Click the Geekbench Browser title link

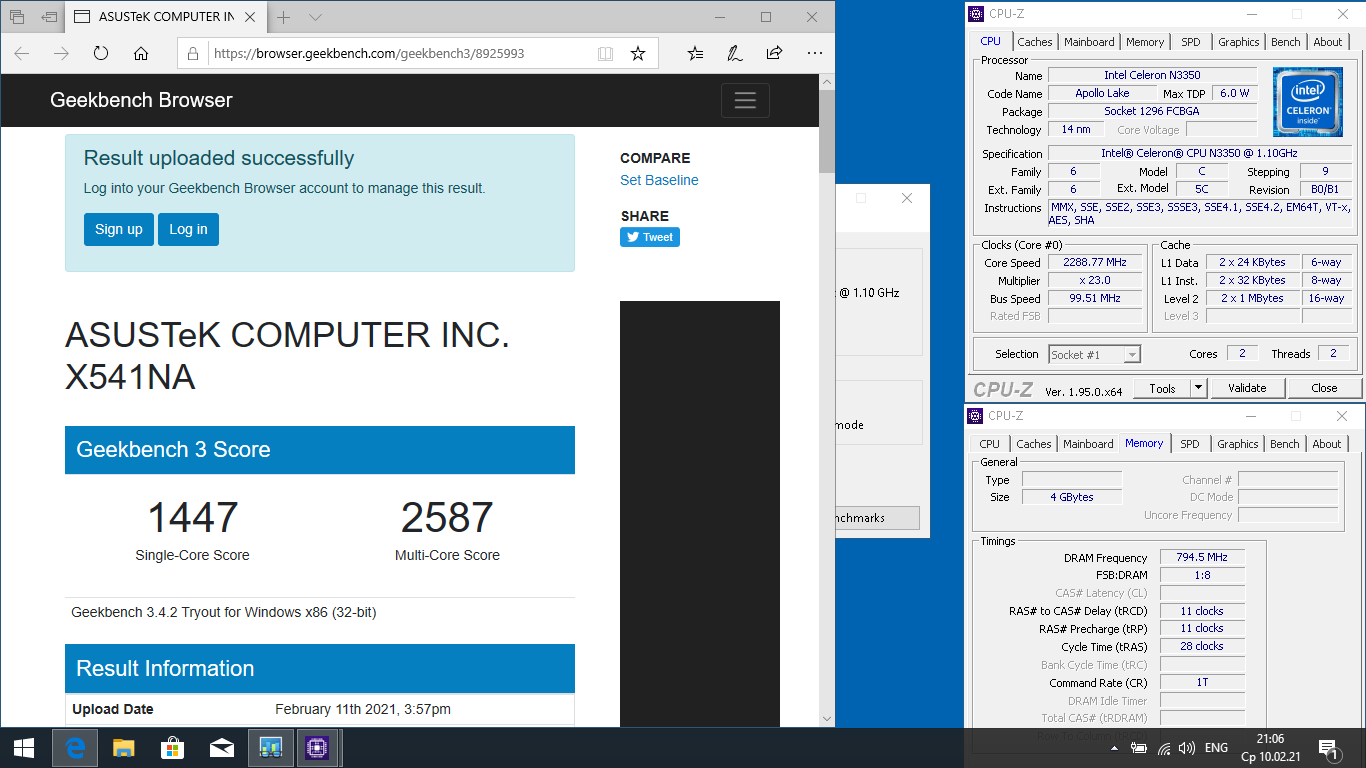click(x=141, y=100)
